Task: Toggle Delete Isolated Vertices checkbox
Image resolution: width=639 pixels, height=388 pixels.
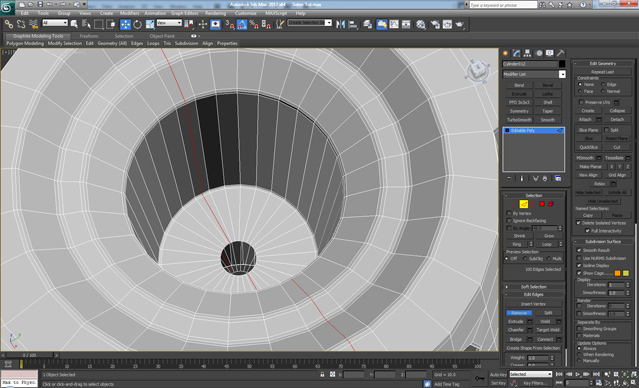Action: [x=578, y=223]
